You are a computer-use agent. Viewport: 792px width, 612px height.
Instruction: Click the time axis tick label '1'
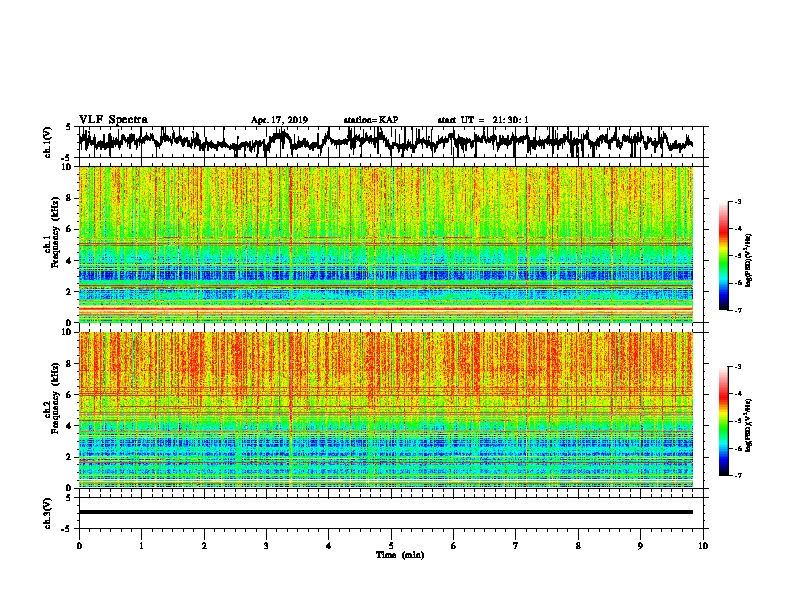141,546
